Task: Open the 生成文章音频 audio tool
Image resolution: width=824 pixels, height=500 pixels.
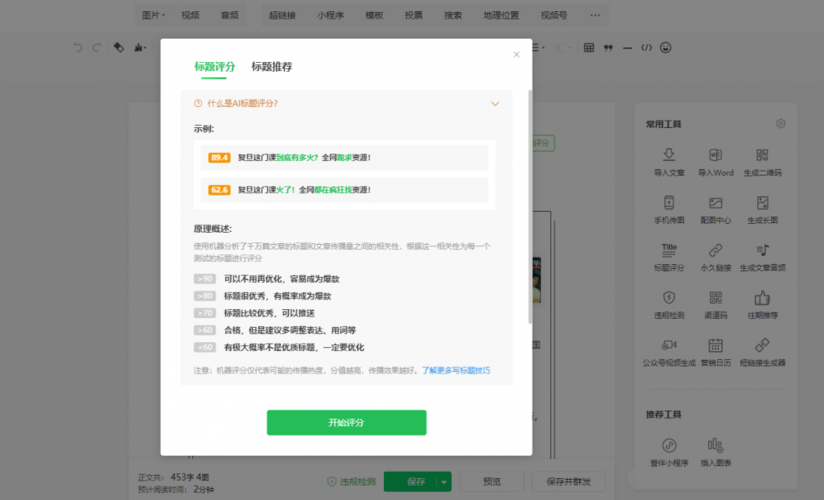Action: coord(762,257)
